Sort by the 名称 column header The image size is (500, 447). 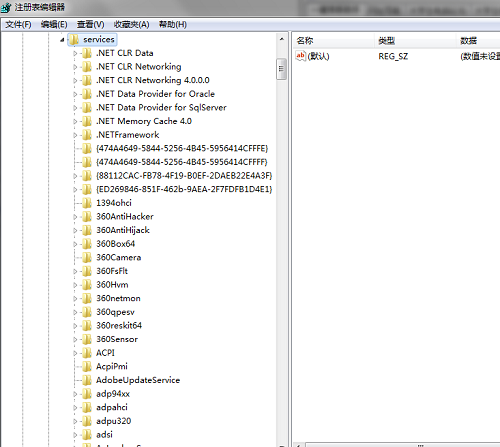(x=333, y=41)
